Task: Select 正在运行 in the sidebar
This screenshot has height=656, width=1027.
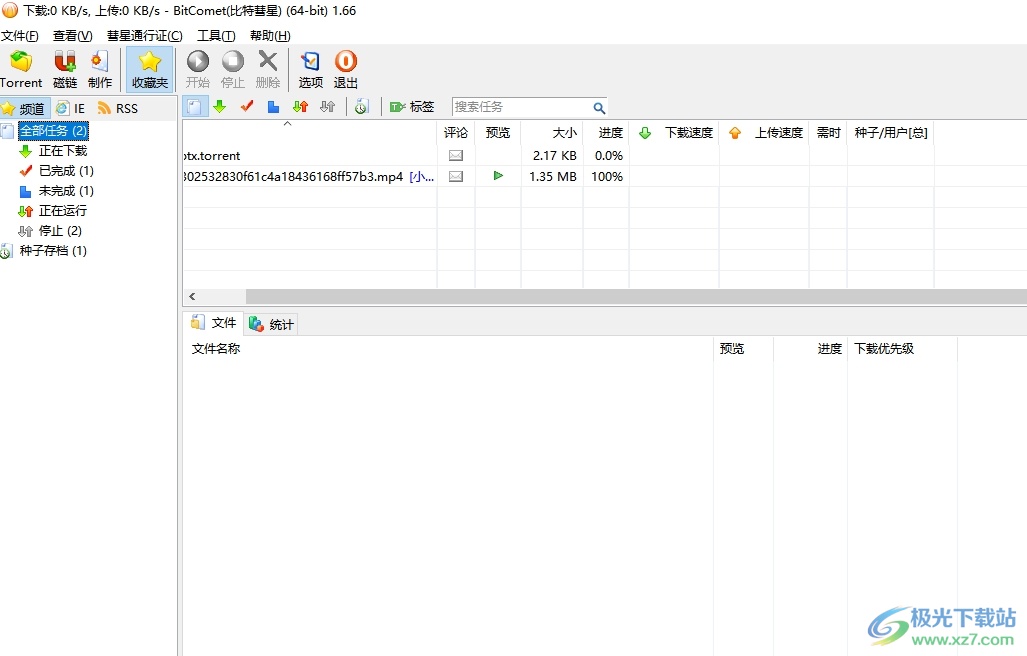Action: (x=62, y=210)
